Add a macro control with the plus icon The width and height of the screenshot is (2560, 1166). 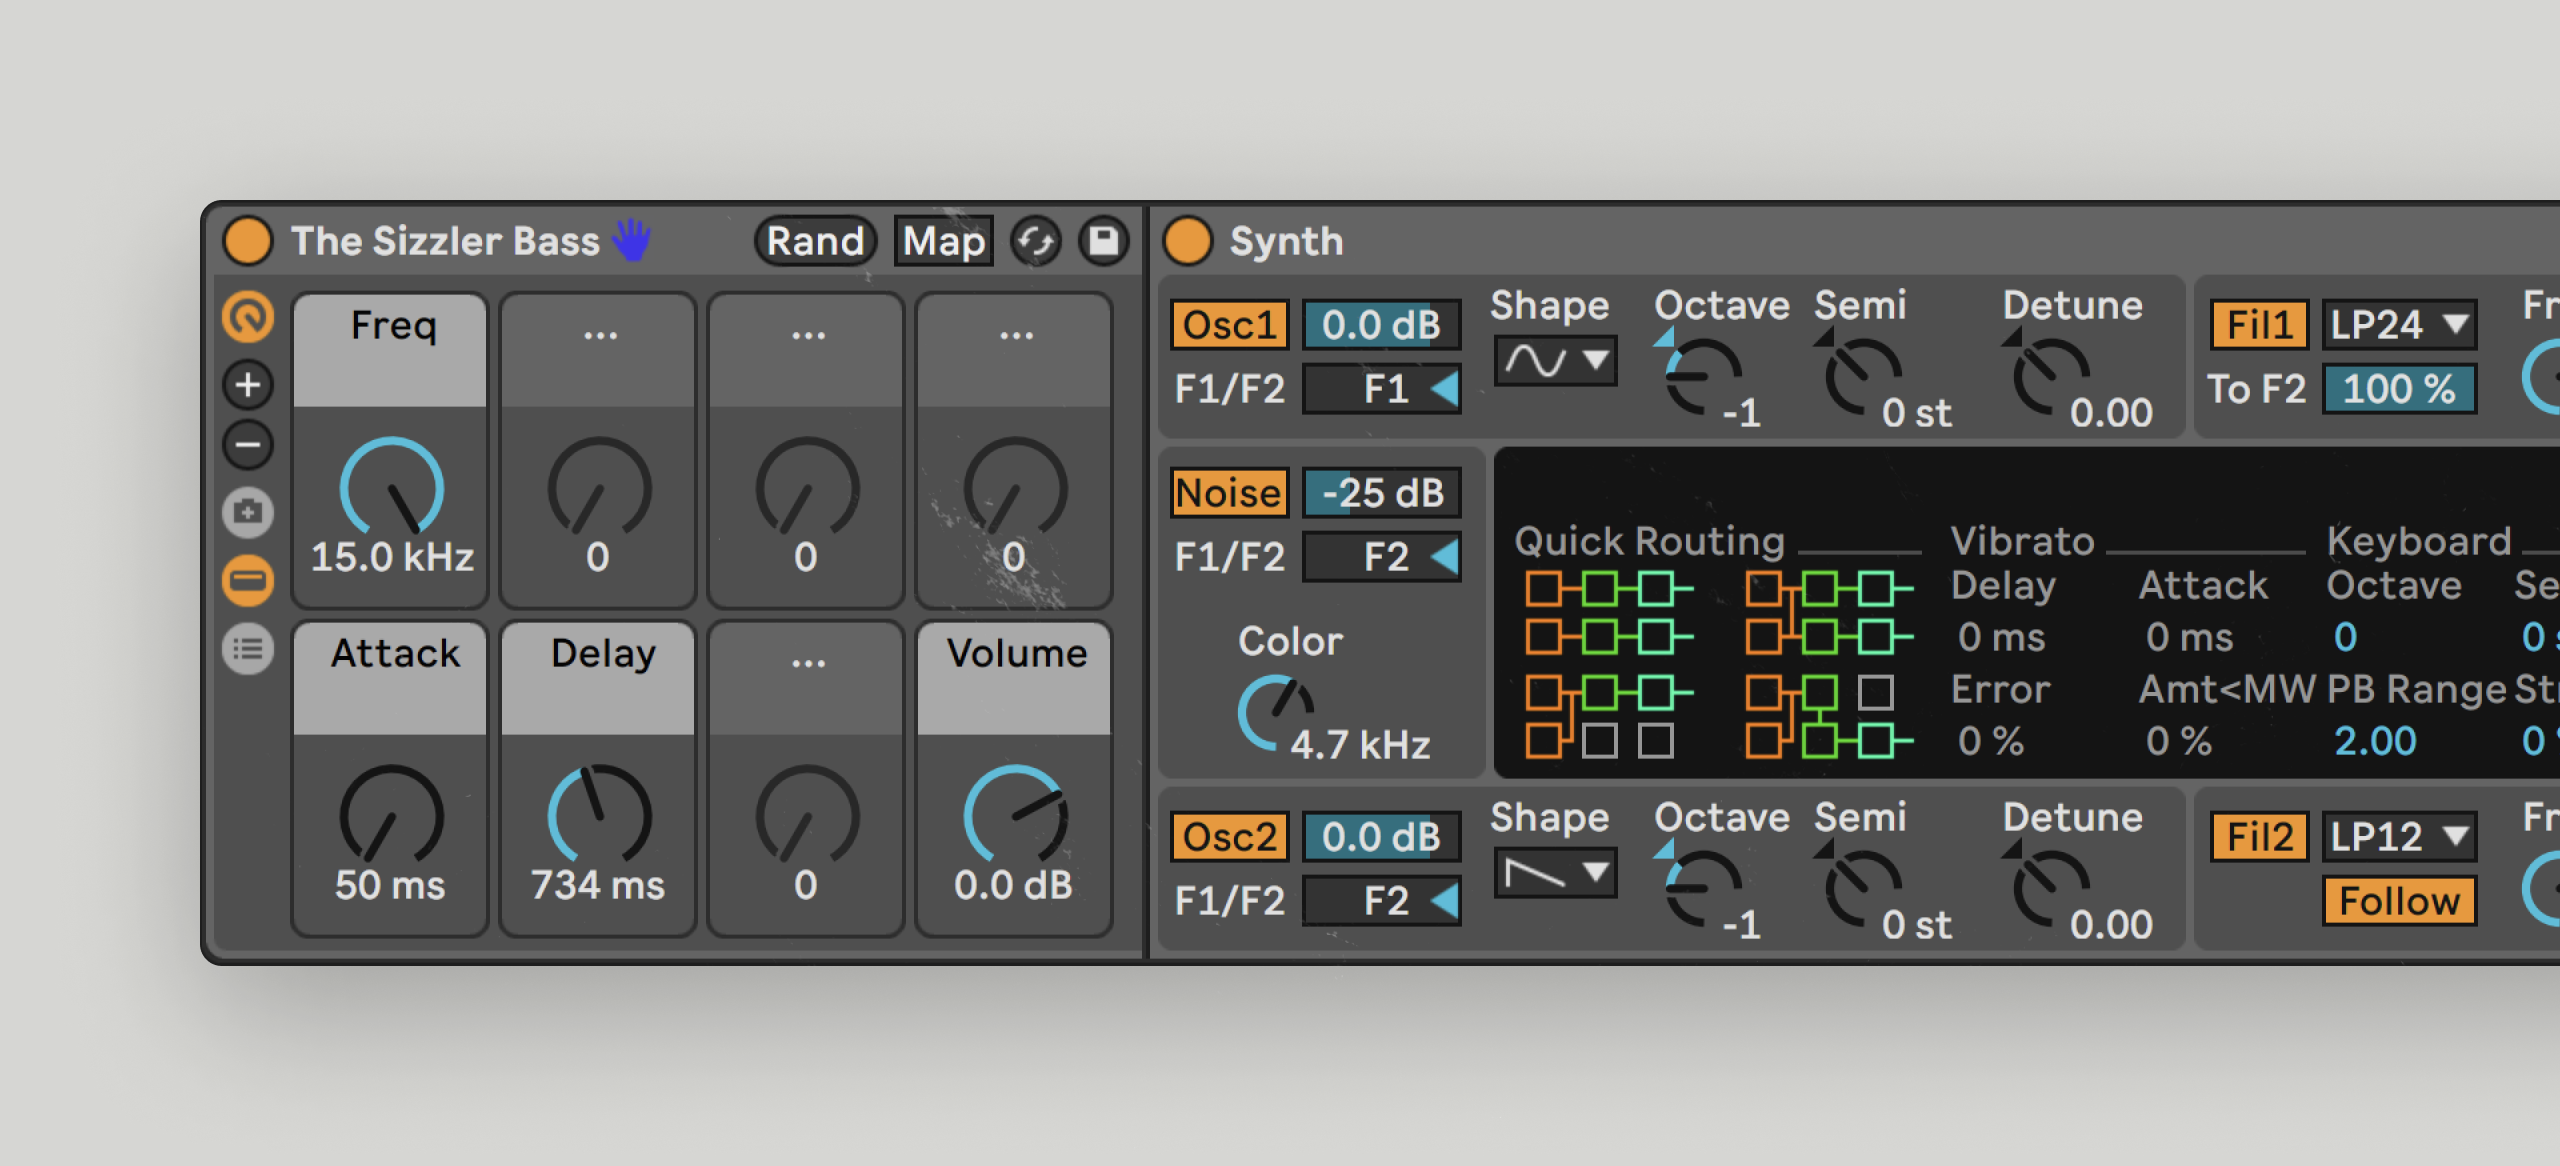tap(247, 385)
